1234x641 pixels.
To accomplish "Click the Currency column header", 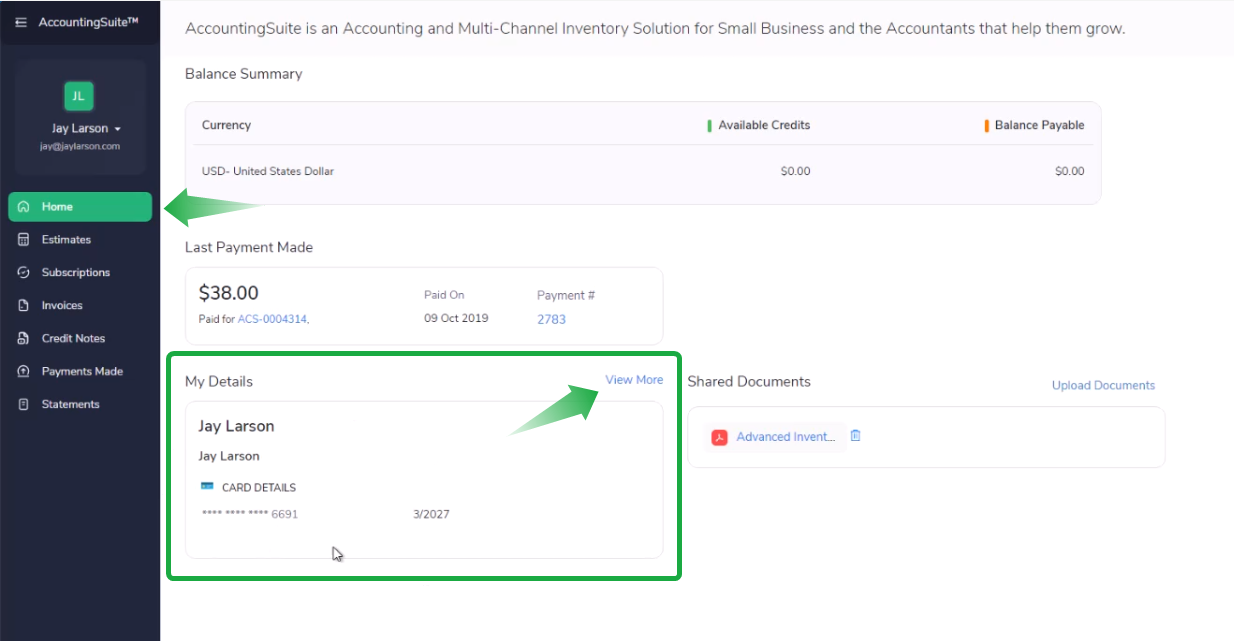I will coord(226,125).
